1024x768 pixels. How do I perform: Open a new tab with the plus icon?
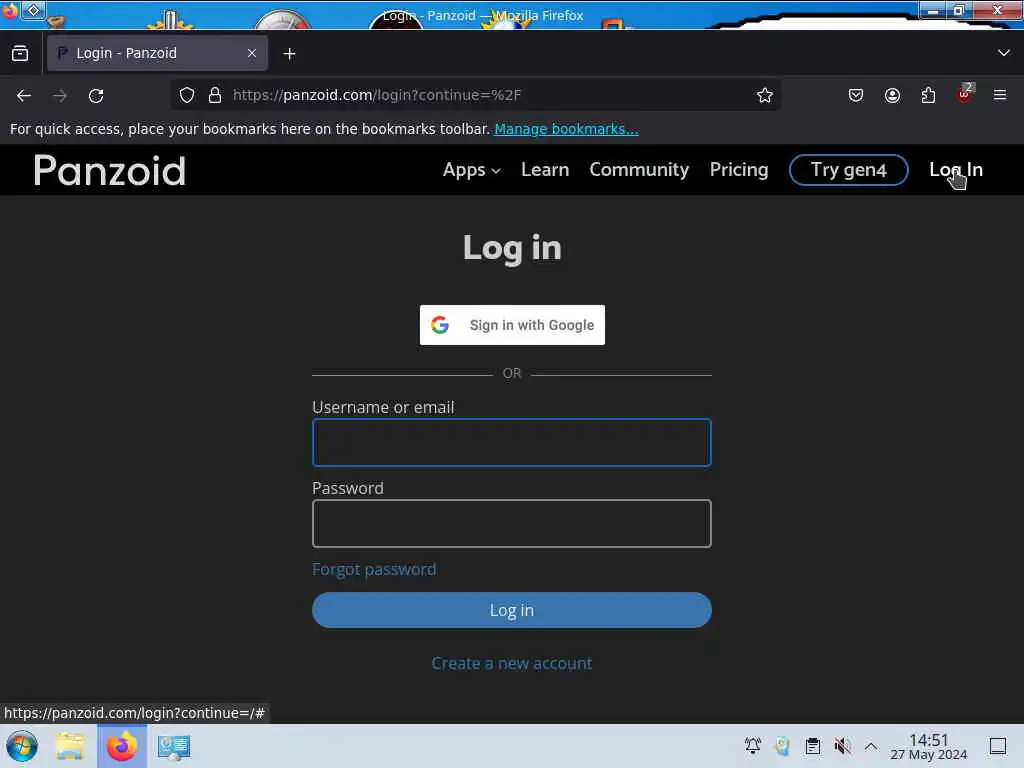289,54
